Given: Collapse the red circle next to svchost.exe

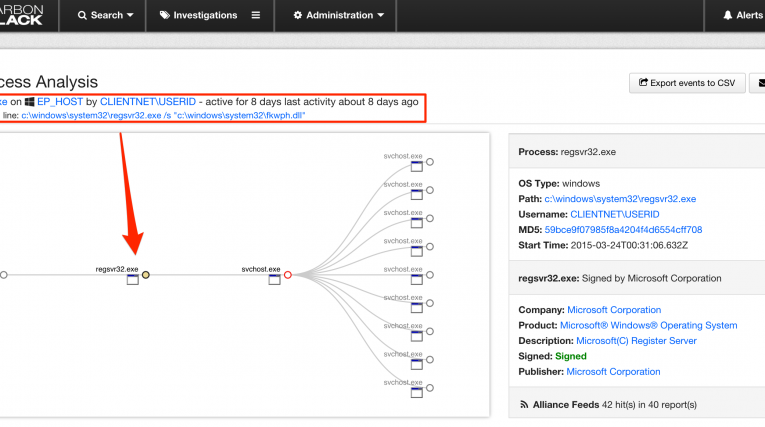Looking at the screenshot, I should coord(288,274).
